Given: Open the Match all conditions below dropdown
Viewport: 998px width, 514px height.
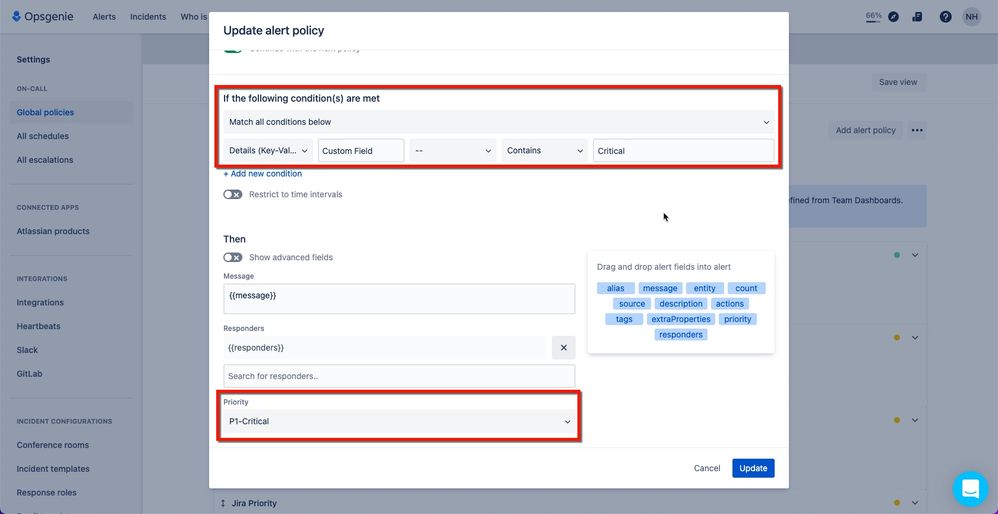Looking at the screenshot, I should pos(499,122).
